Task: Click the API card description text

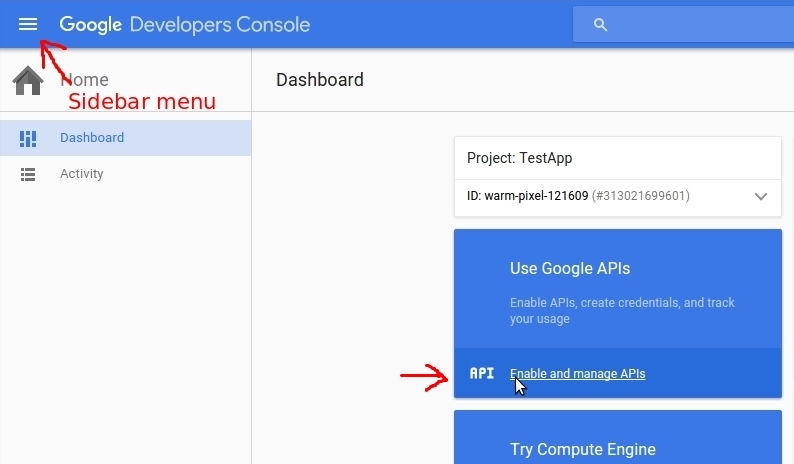Action: [x=622, y=310]
